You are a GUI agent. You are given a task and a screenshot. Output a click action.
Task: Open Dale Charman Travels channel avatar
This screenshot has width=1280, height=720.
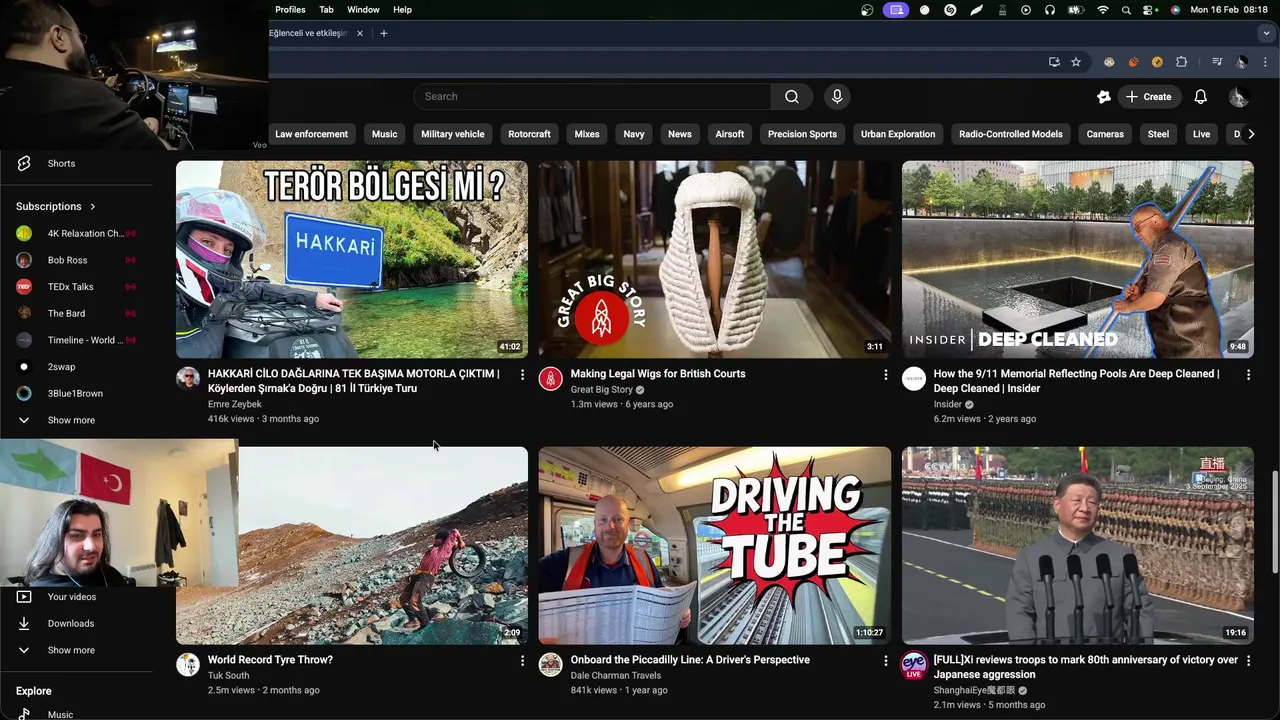pos(551,664)
